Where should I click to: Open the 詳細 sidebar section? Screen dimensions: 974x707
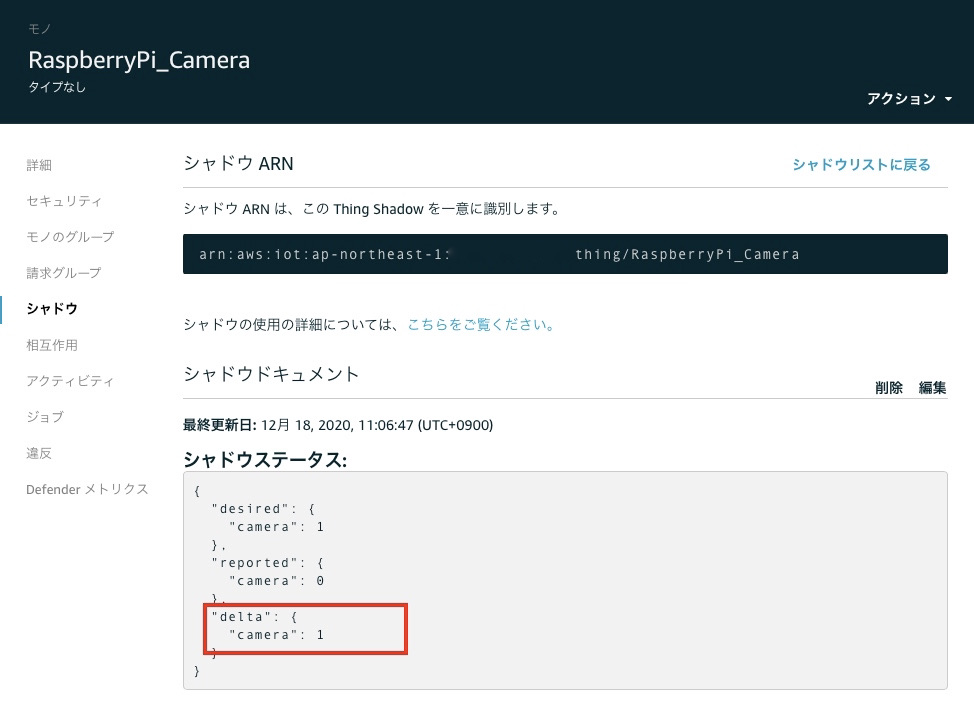tap(39, 165)
